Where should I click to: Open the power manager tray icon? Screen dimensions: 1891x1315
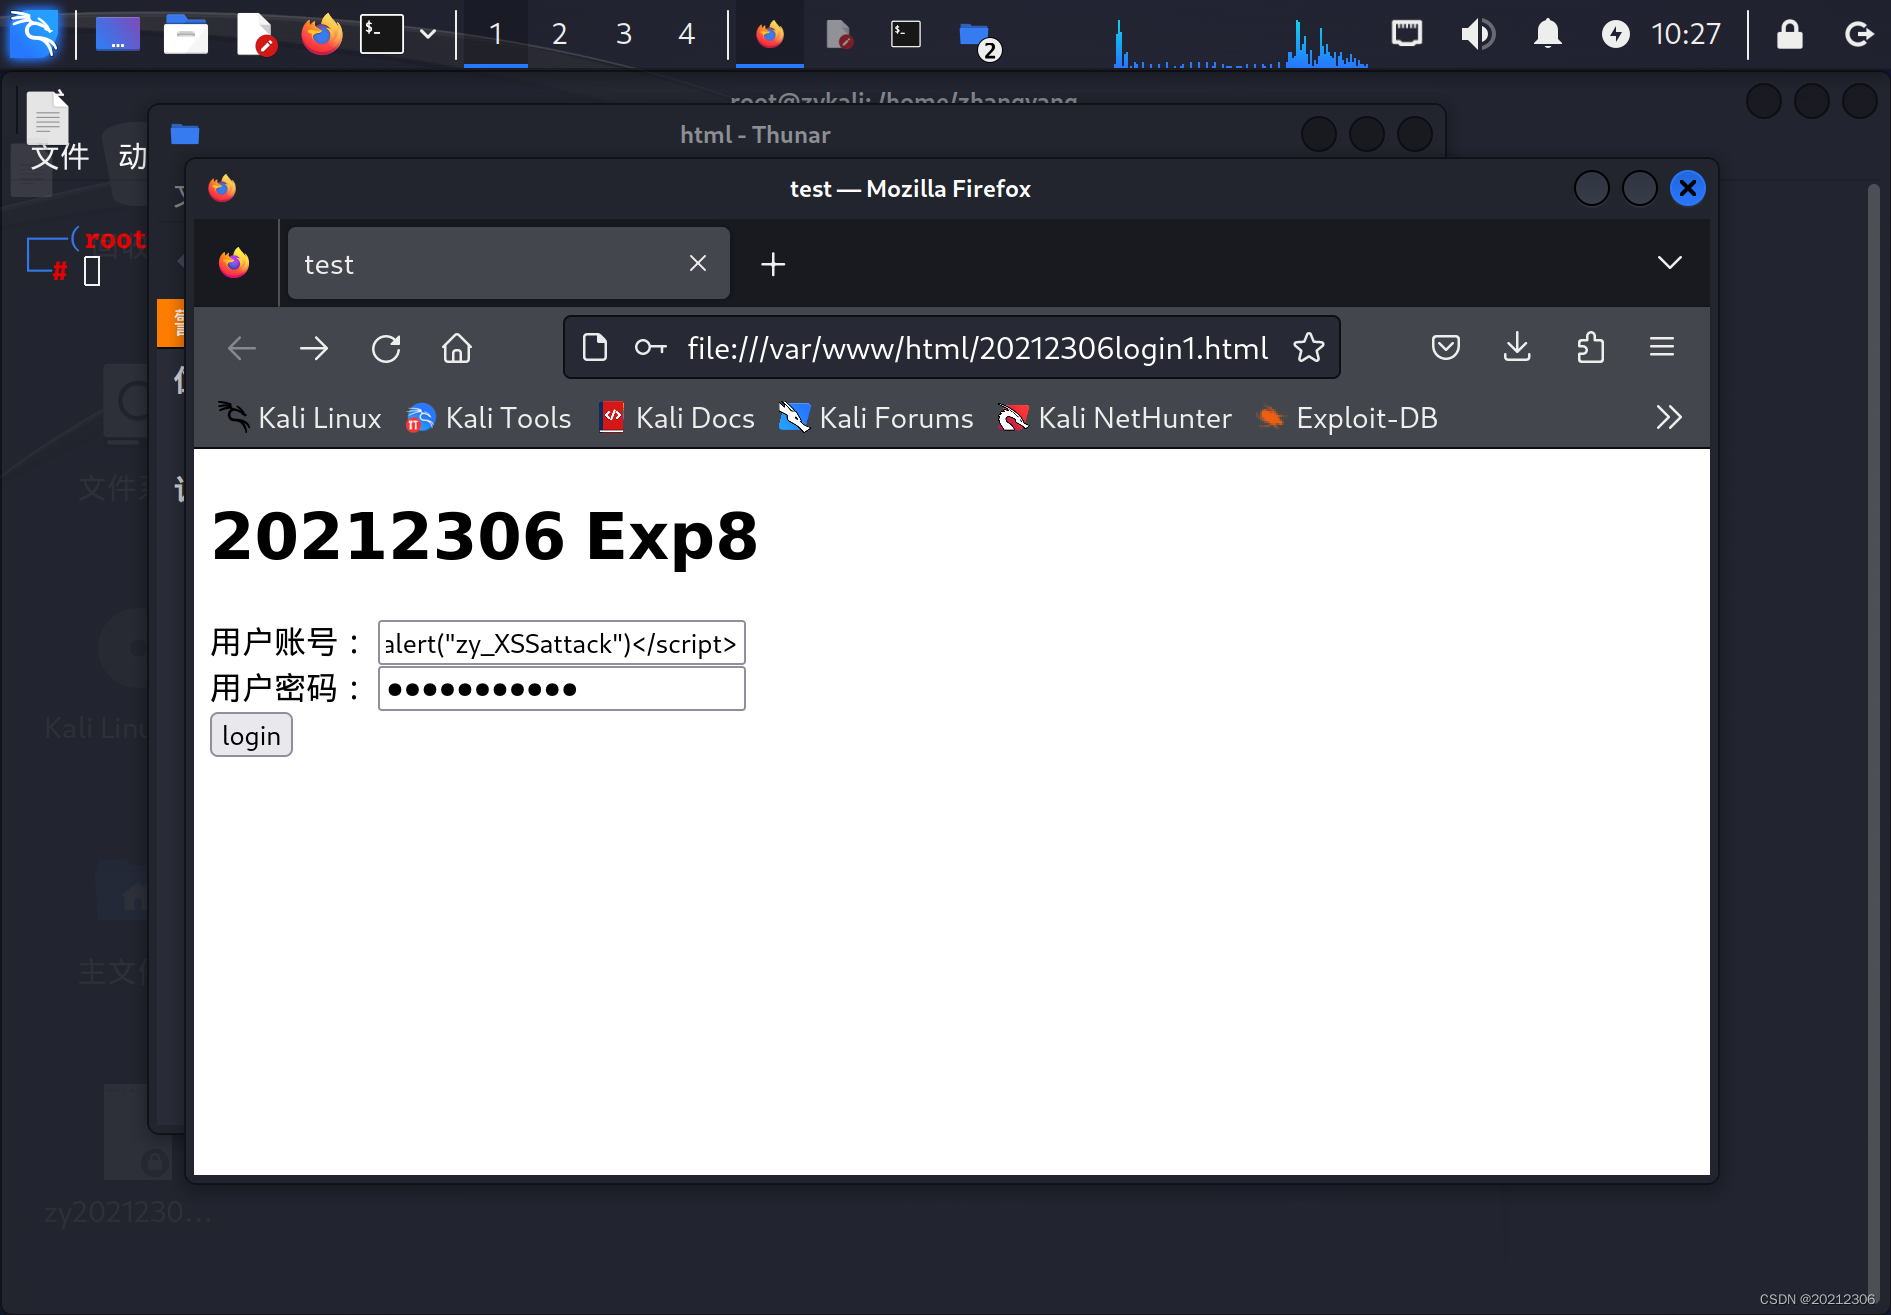pyautogui.click(x=1615, y=34)
